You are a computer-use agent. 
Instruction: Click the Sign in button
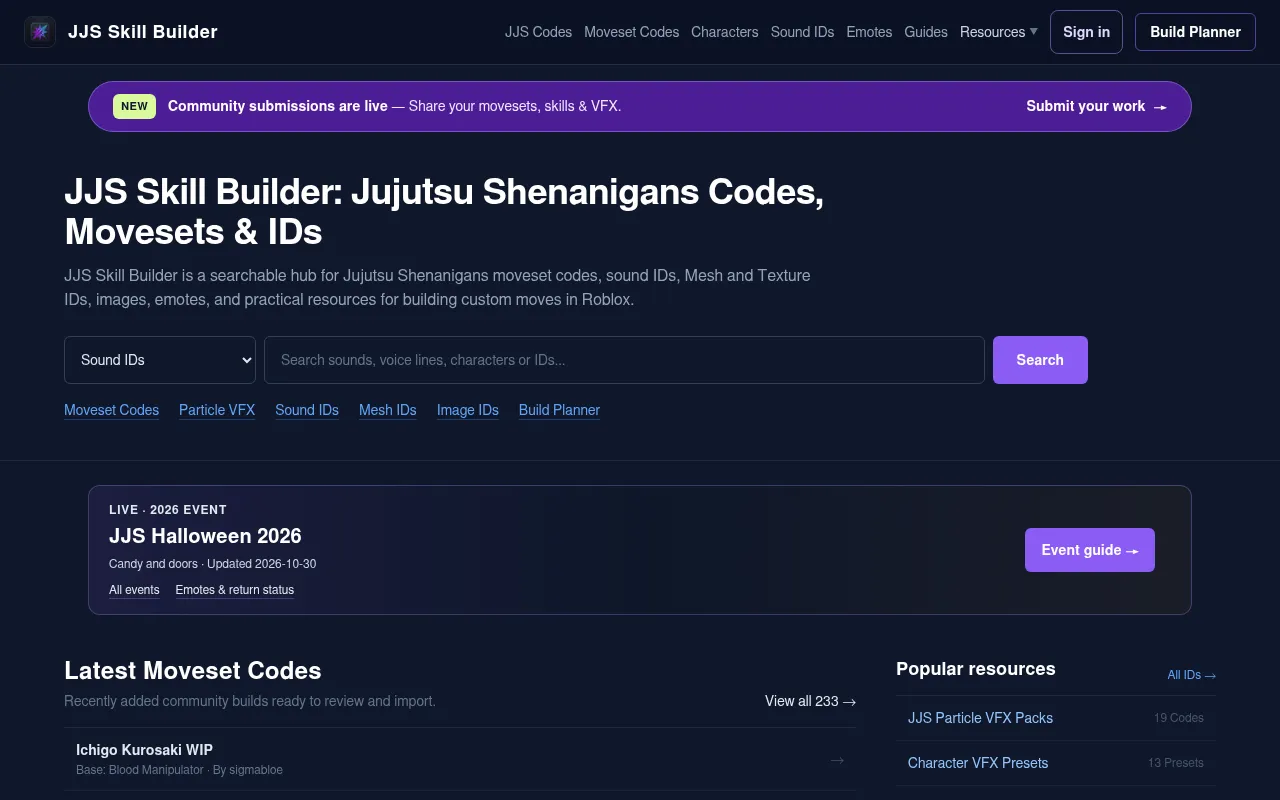(1086, 32)
